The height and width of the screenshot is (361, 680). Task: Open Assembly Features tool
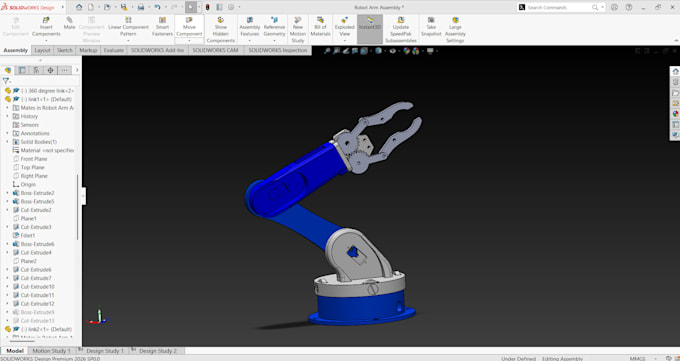click(250, 27)
